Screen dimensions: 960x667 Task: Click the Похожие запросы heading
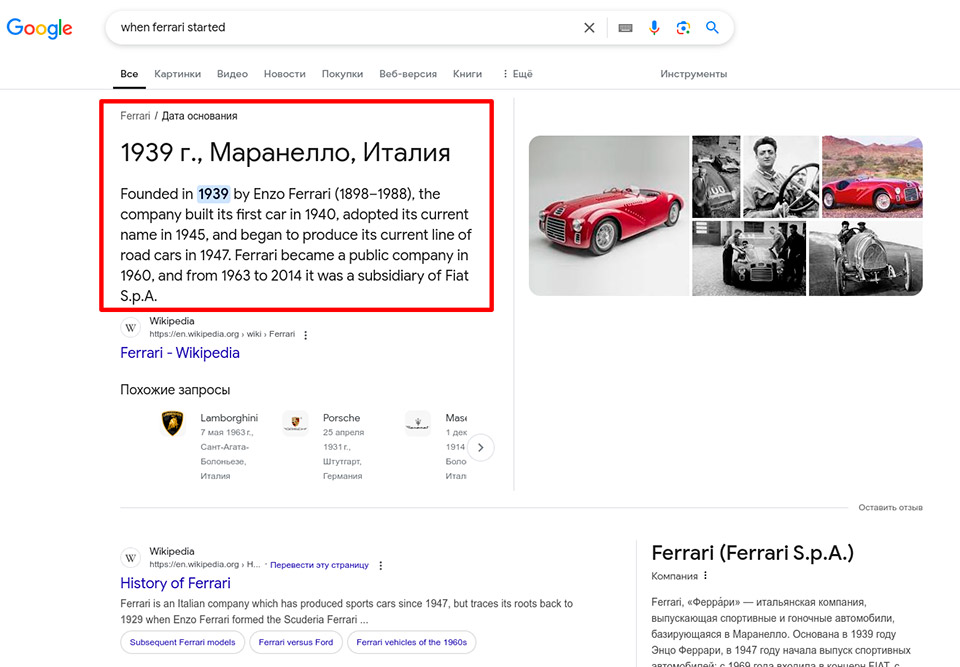pos(175,390)
